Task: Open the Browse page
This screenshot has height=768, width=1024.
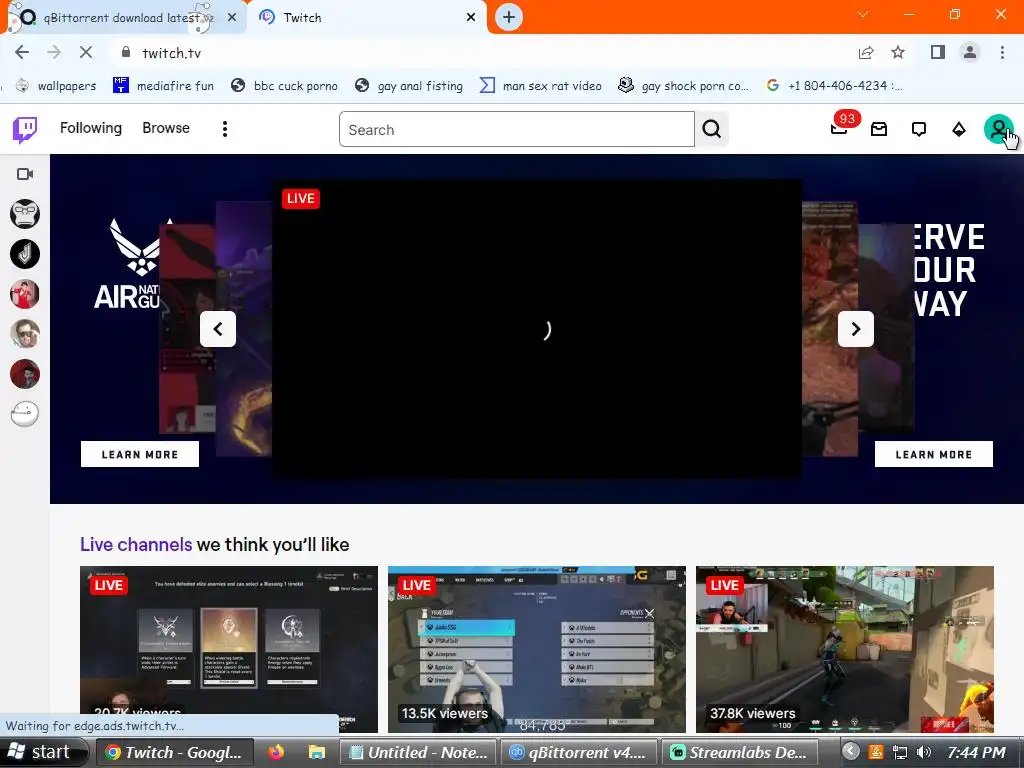Action: click(x=166, y=128)
